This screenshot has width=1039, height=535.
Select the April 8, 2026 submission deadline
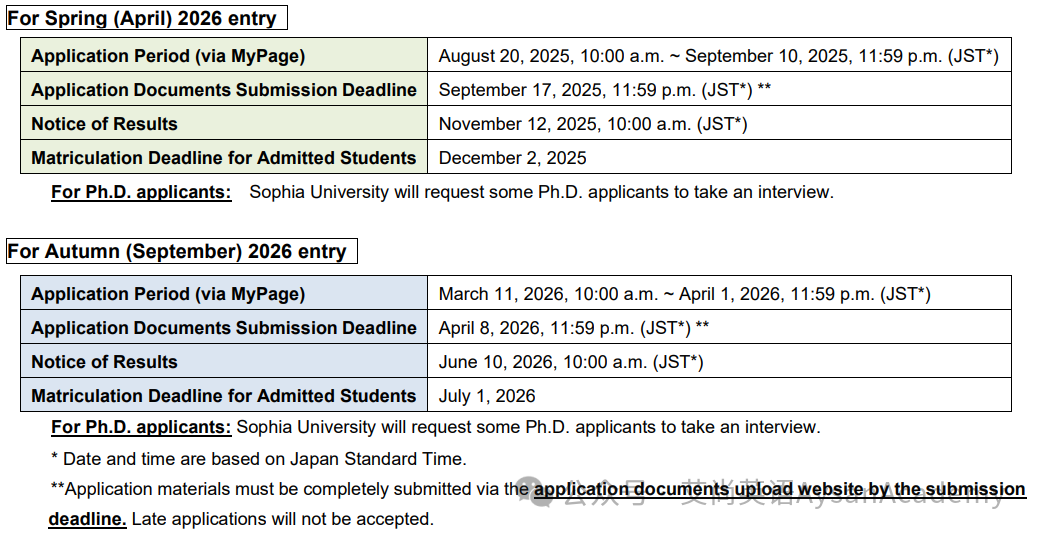point(574,327)
